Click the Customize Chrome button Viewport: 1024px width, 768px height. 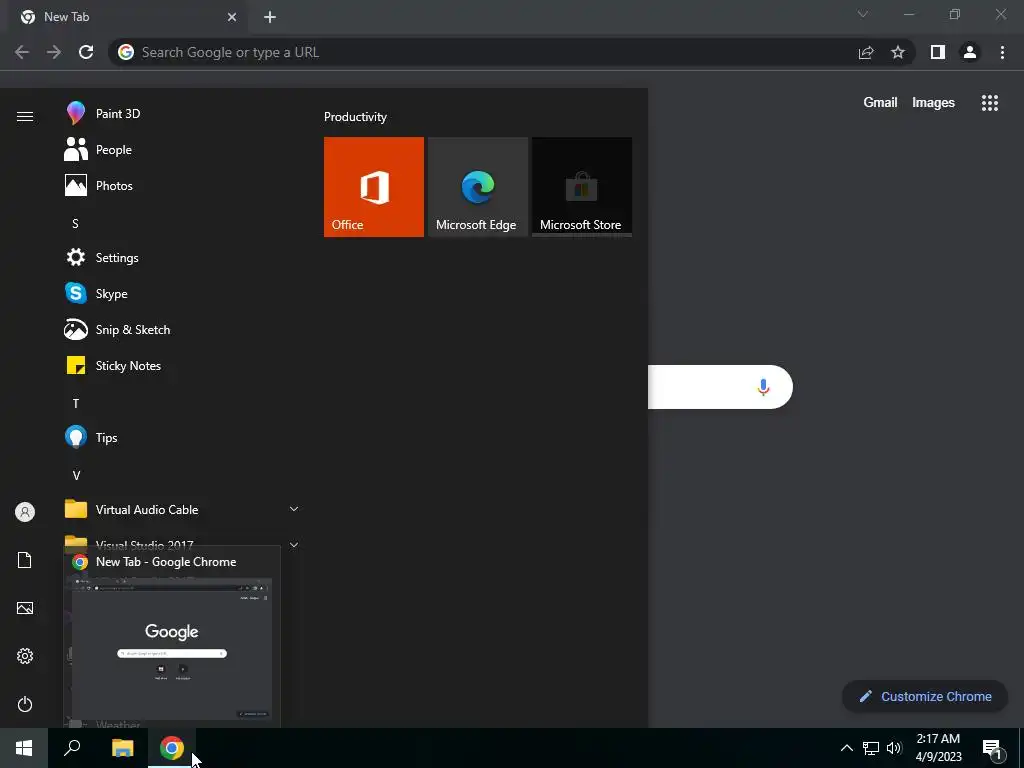coord(925,696)
